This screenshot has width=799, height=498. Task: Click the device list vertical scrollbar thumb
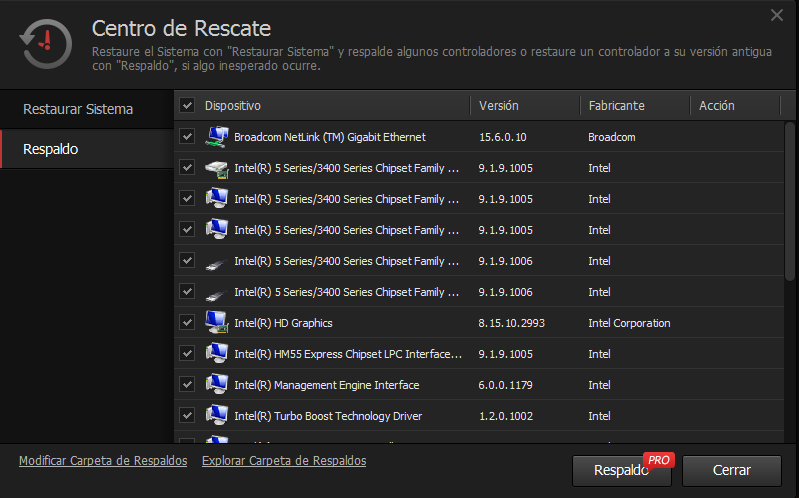click(790, 201)
